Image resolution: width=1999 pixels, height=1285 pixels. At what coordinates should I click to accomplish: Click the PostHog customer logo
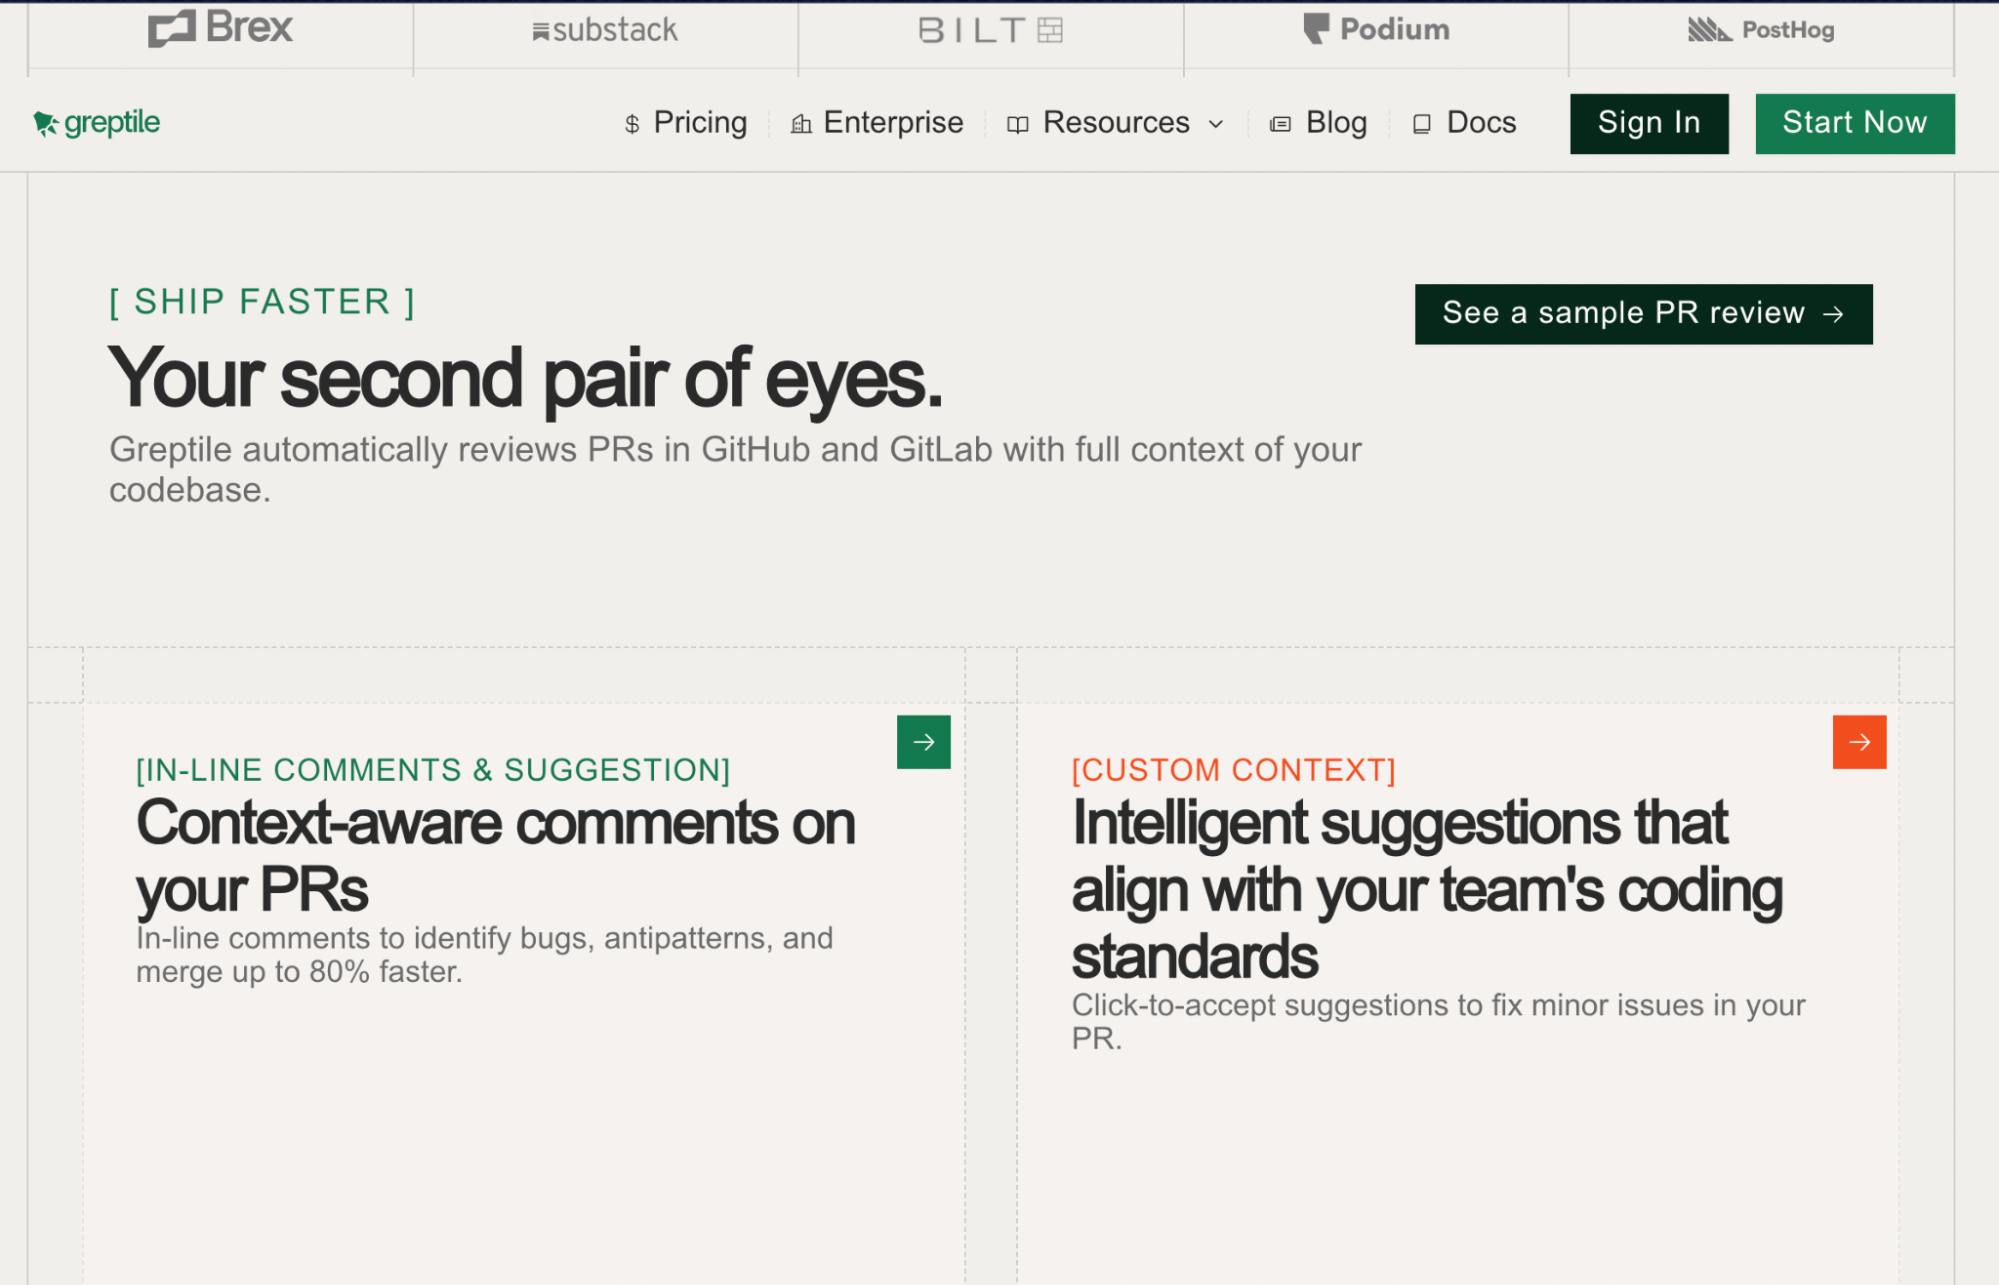click(x=1761, y=30)
